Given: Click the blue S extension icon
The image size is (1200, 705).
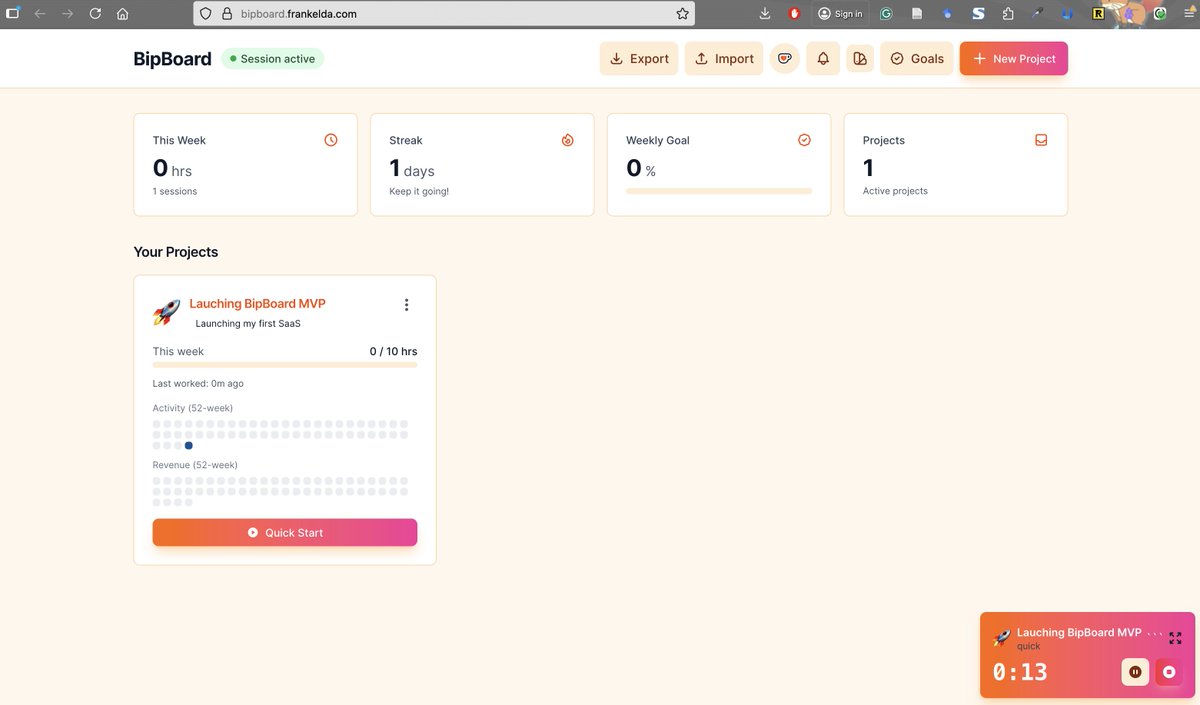Looking at the screenshot, I should [978, 14].
